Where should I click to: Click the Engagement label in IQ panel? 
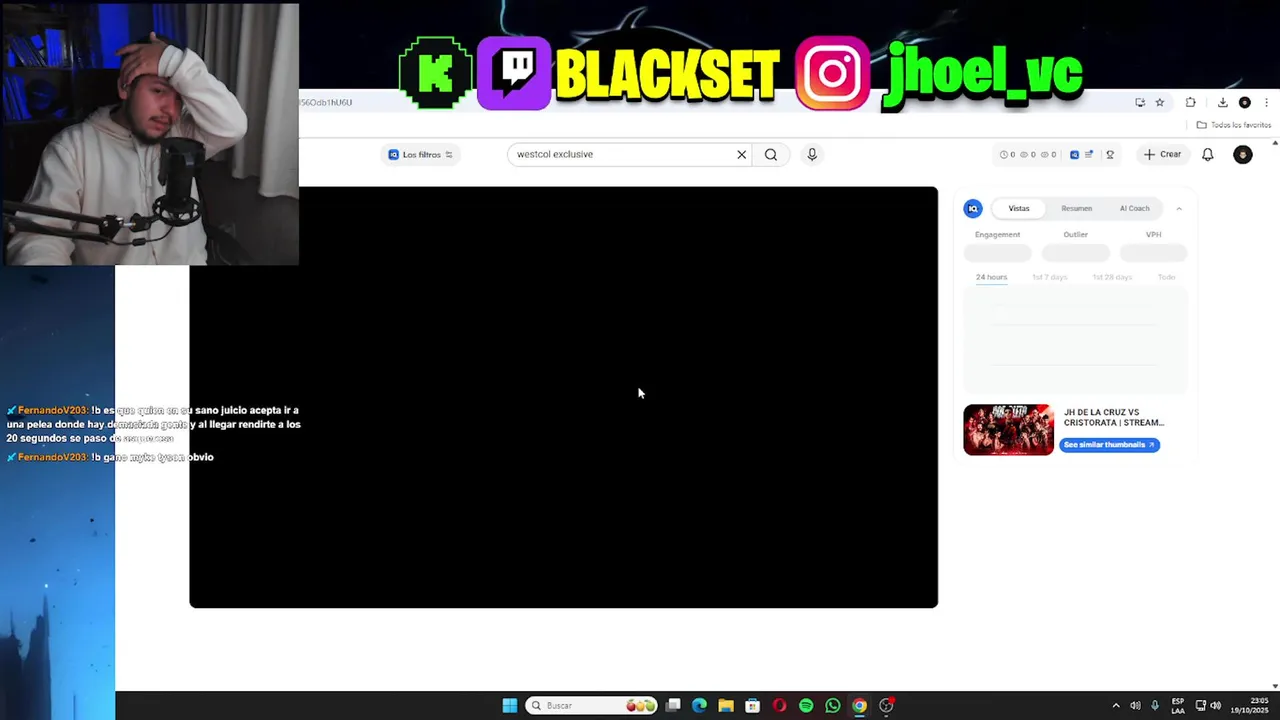pos(997,235)
